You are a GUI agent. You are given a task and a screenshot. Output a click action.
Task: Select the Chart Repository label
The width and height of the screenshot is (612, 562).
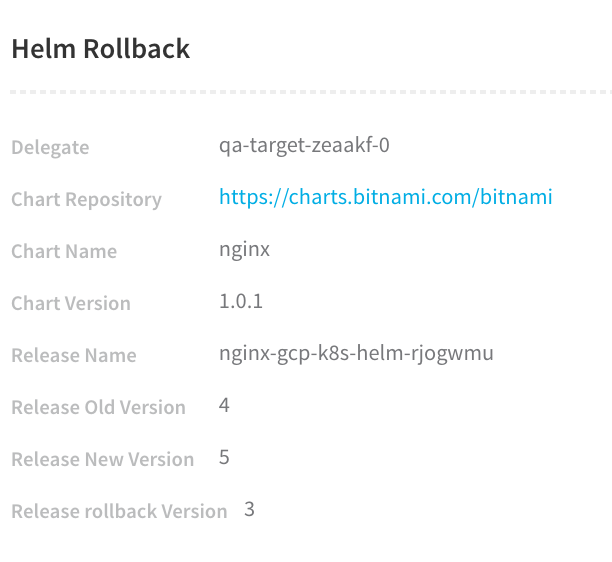coord(86,200)
